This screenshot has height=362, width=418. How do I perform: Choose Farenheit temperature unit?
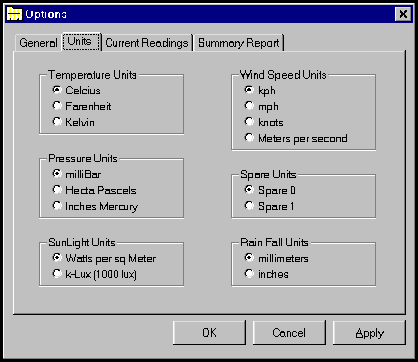(82, 106)
